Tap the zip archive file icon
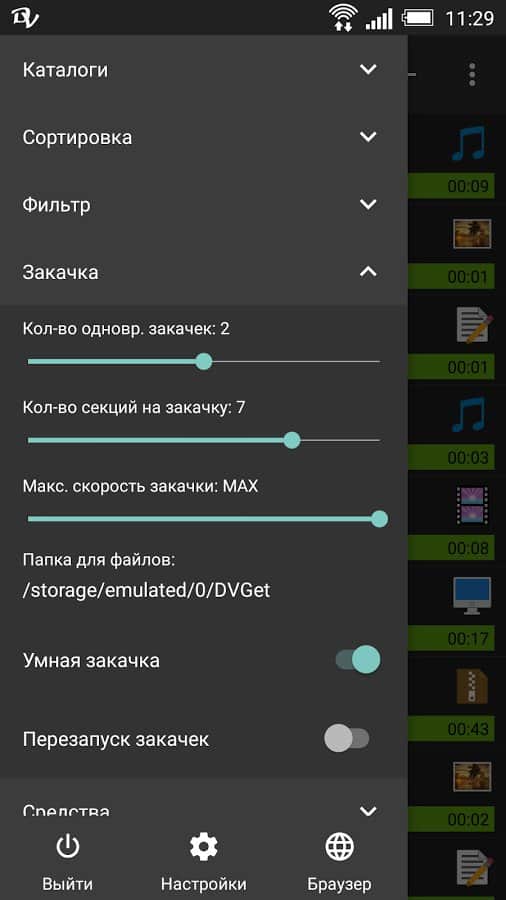This screenshot has height=900, width=506. [472, 686]
